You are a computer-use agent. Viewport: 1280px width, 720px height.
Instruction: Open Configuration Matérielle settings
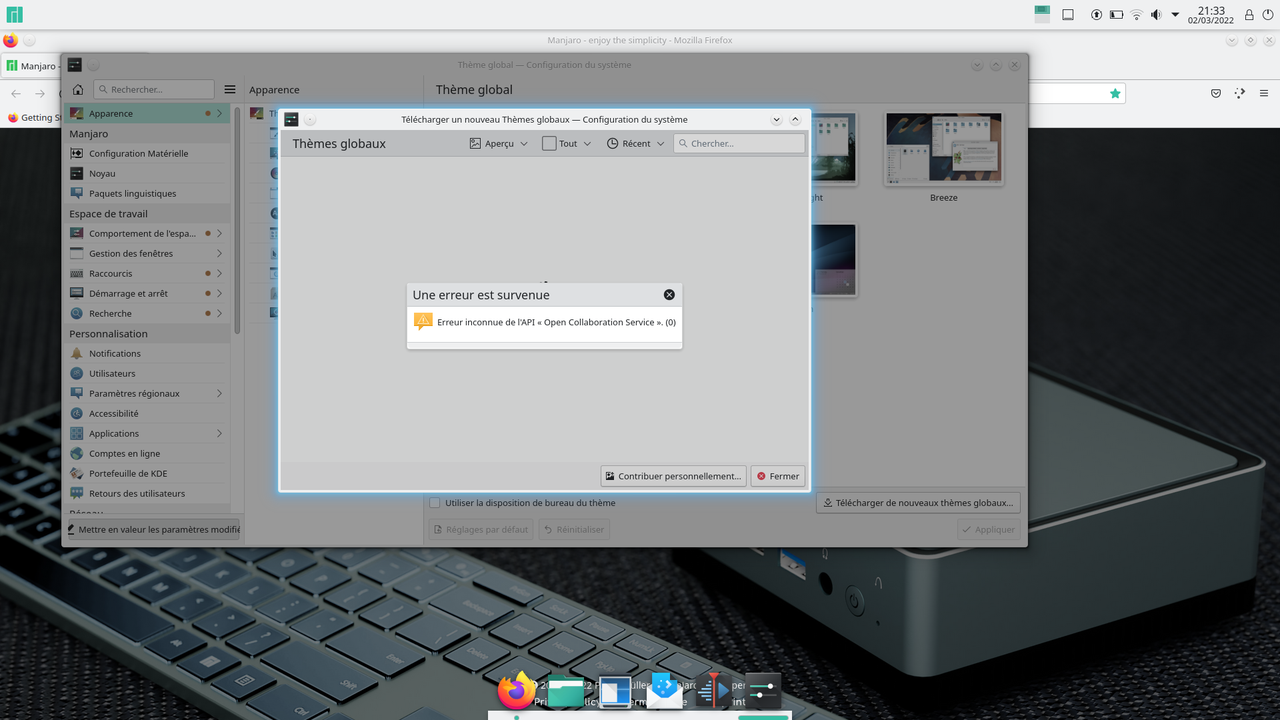[x=147, y=153]
